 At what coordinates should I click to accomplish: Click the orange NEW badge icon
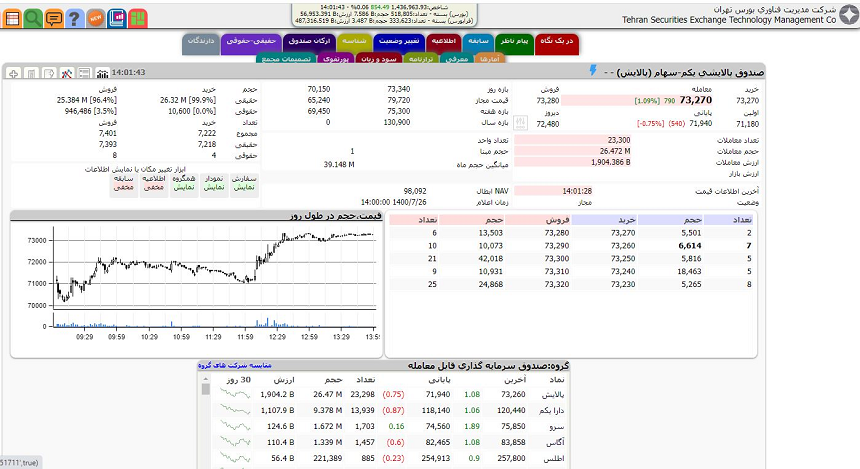coord(96,18)
